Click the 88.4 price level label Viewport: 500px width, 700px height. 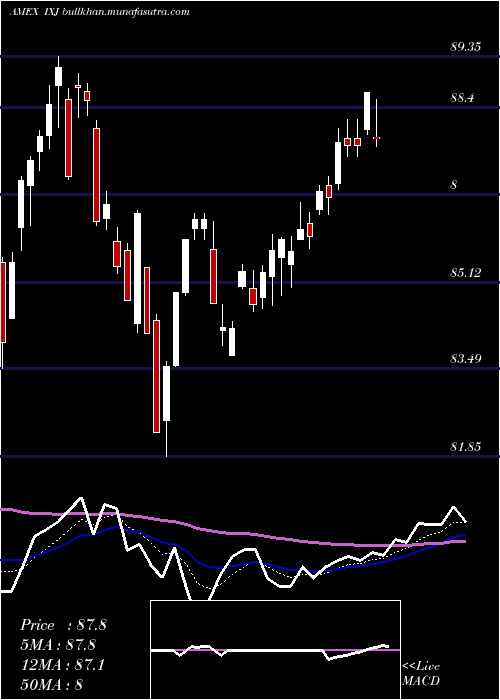pos(462,97)
